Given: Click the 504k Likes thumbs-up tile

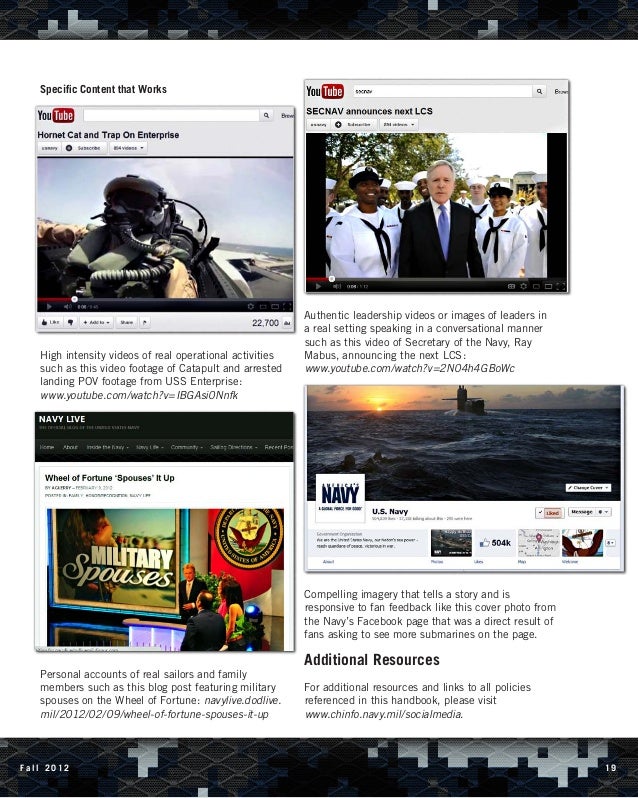Looking at the screenshot, I should [x=495, y=543].
